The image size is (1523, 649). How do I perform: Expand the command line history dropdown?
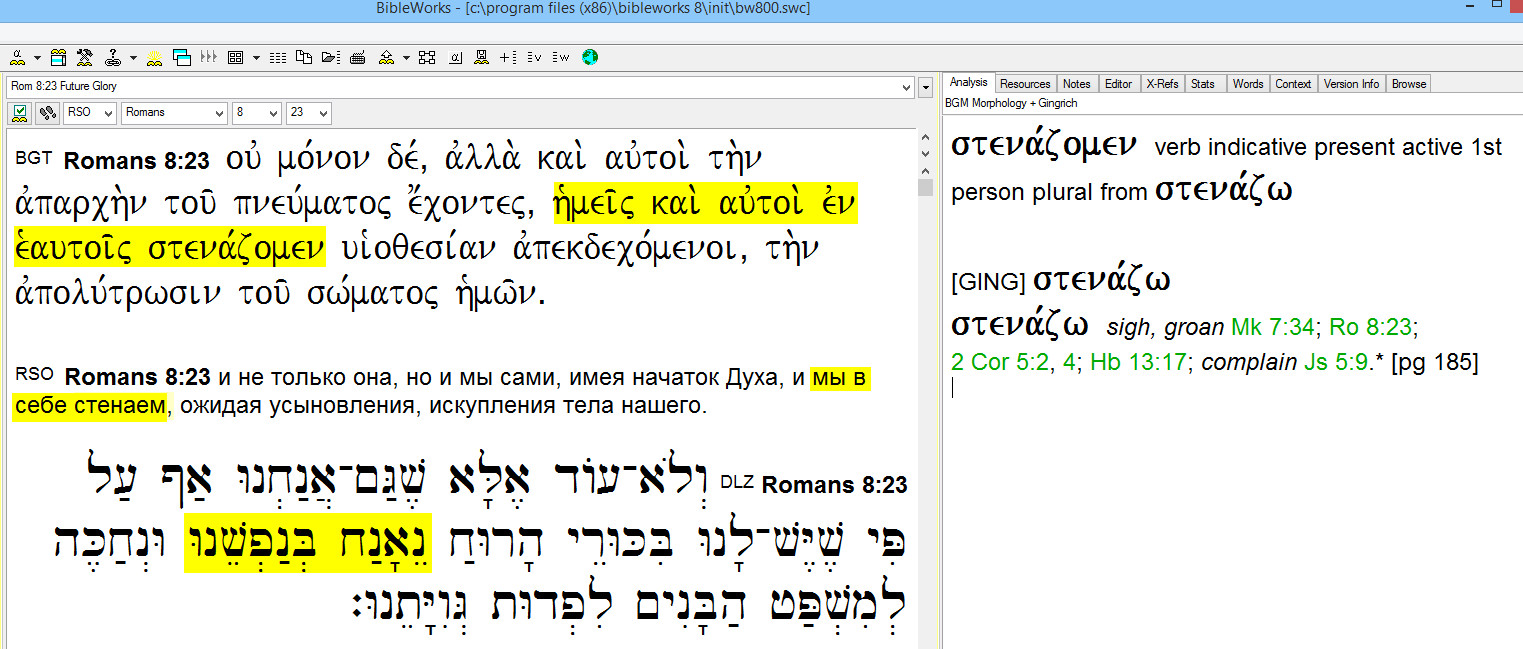pos(907,87)
